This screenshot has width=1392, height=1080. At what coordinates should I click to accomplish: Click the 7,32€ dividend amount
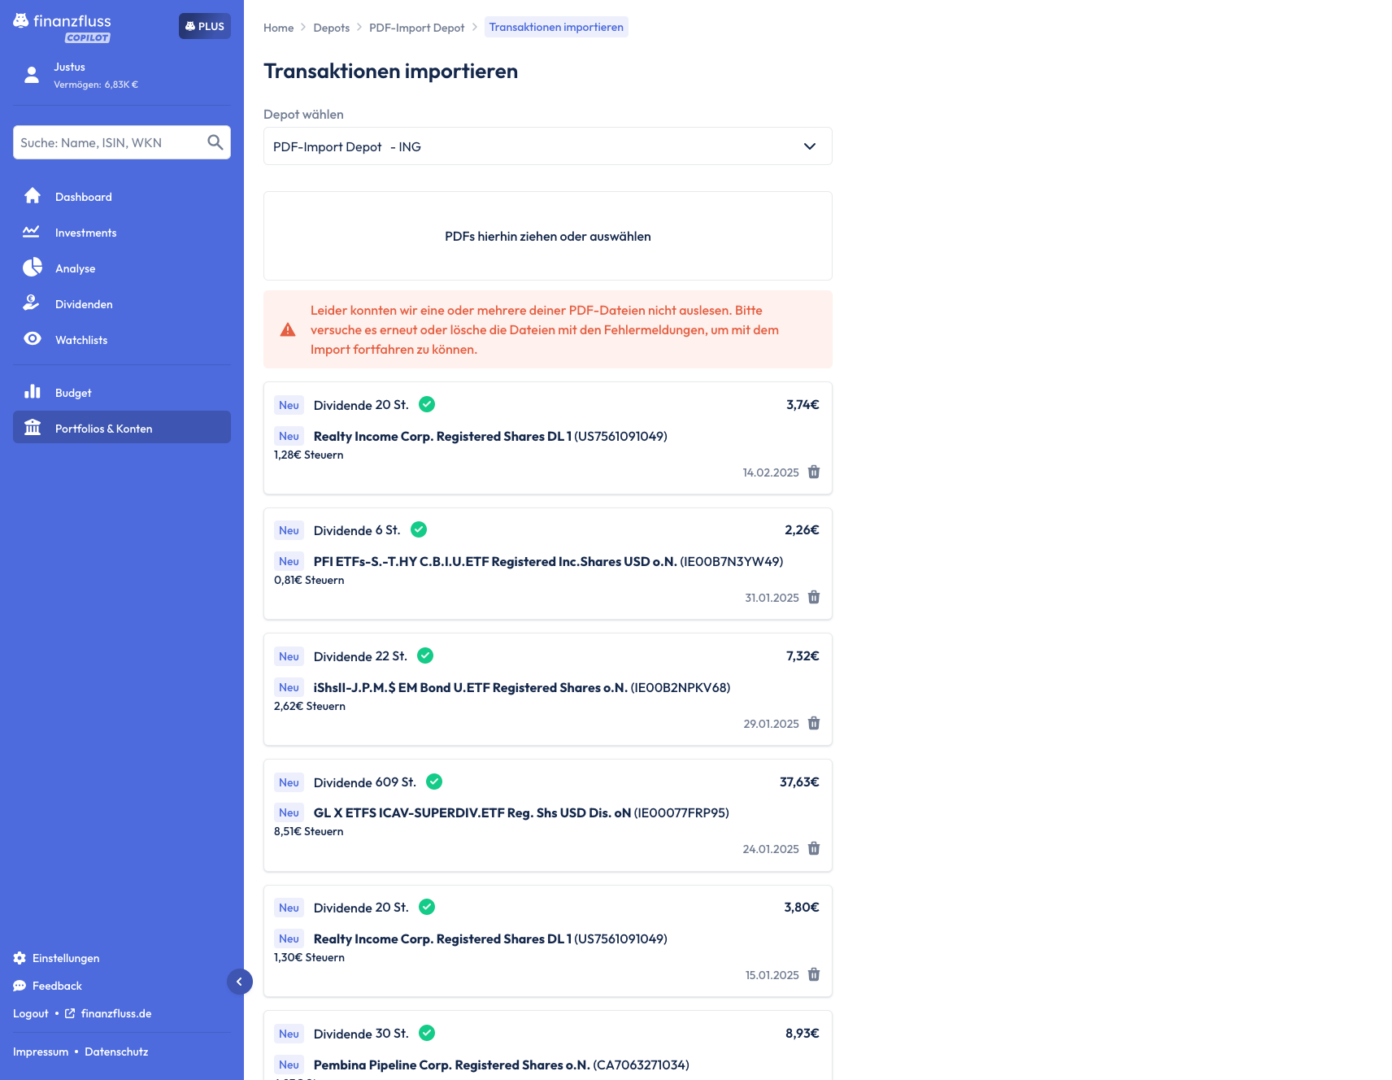802,656
